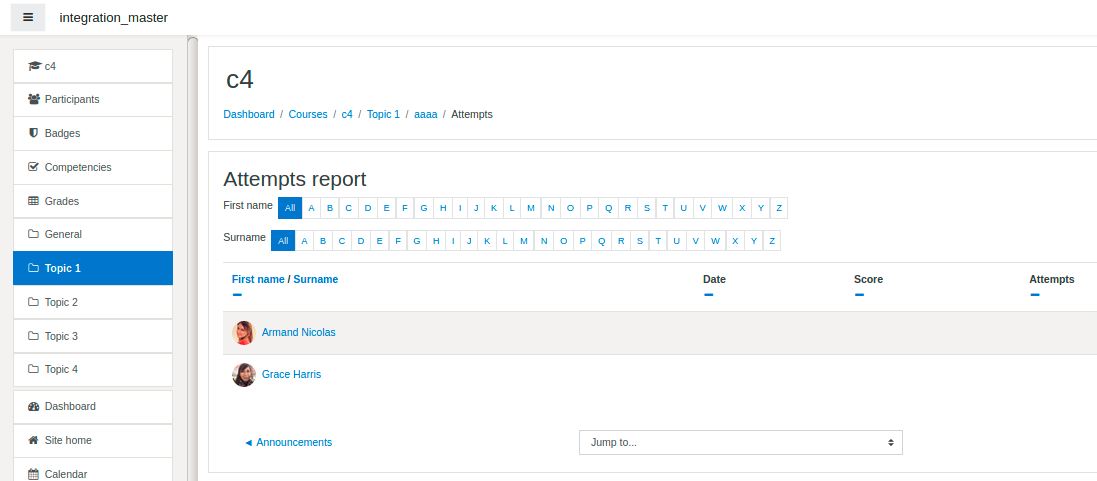Viewport: 1097px width, 481px height.
Task: Filter First name by letter M
Action: pyautogui.click(x=531, y=208)
